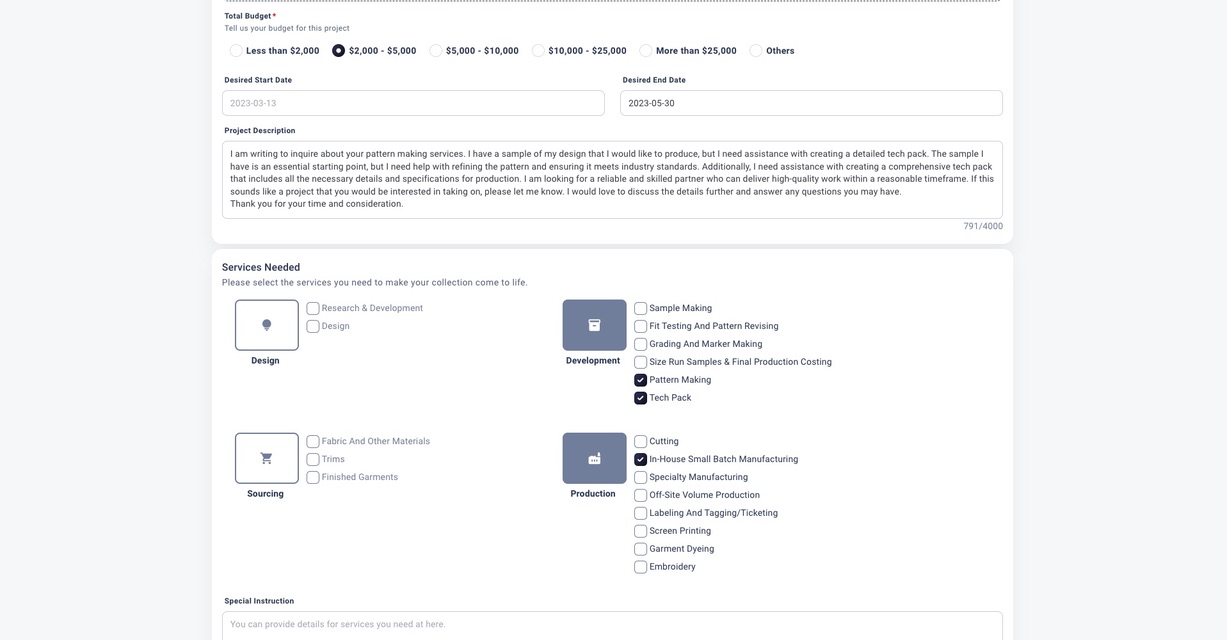
Task: Choose the $5,000 - $10,000 budget radio
Action: pos(436,51)
